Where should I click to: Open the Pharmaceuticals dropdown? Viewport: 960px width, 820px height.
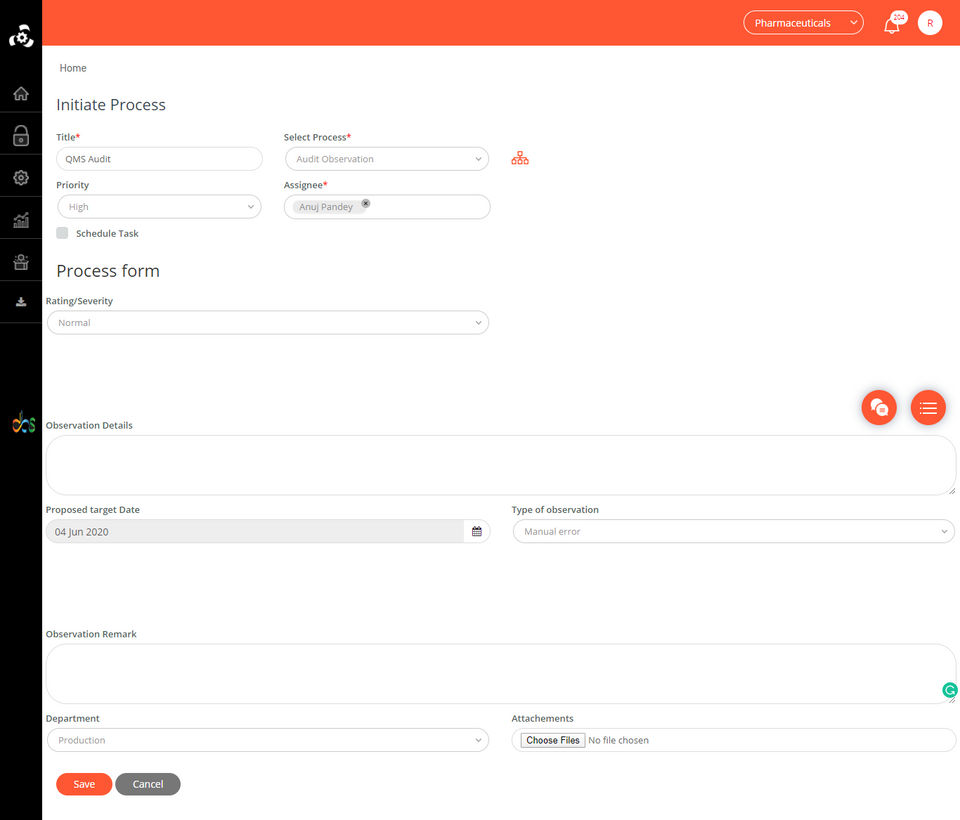point(803,23)
